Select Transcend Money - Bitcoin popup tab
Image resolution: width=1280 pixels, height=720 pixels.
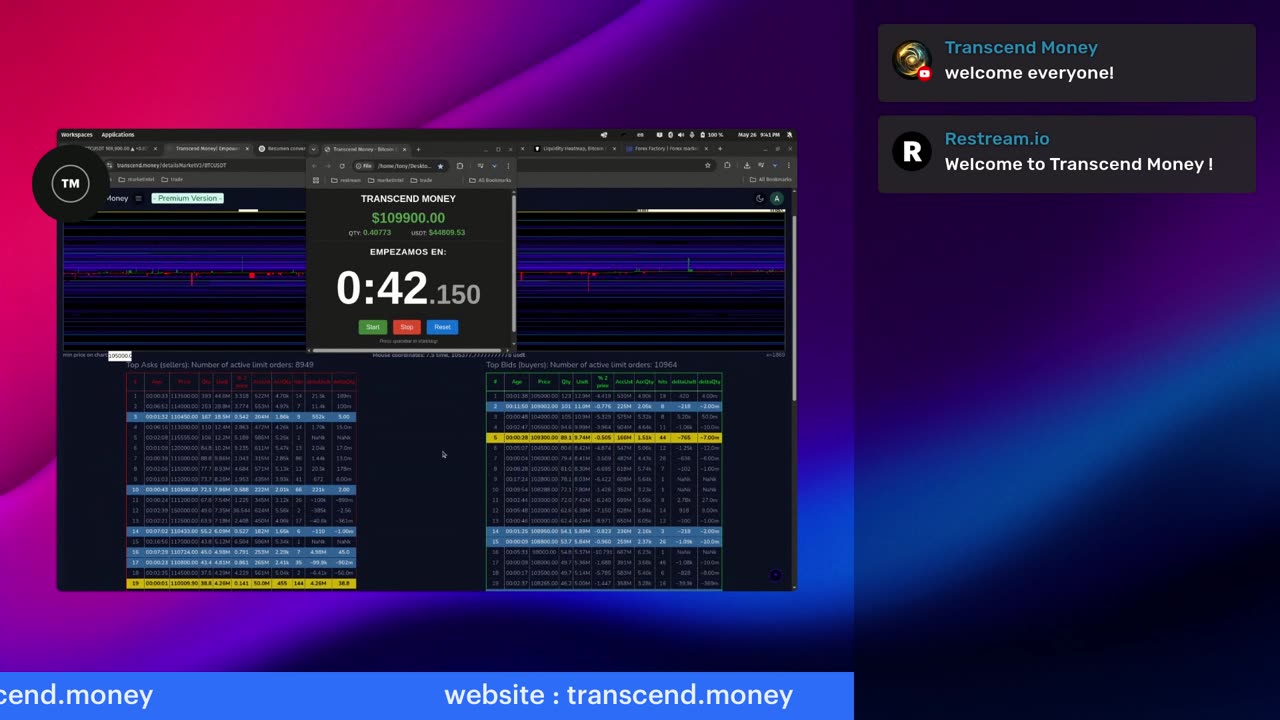tap(364, 149)
